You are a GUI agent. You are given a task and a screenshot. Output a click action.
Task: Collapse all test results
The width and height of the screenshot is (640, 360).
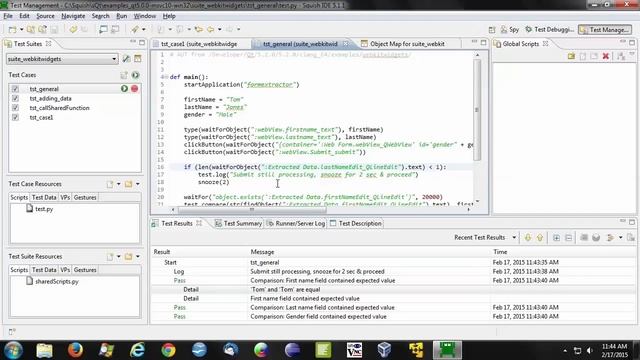568,238
